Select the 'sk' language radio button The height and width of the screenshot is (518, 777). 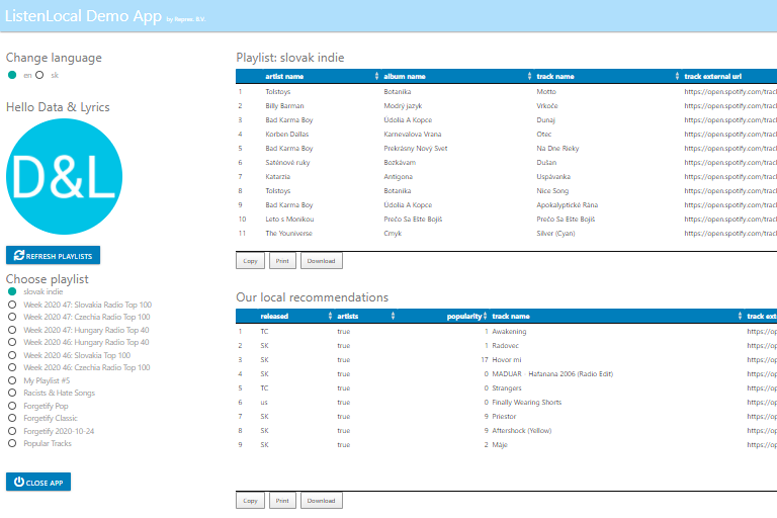coord(40,75)
